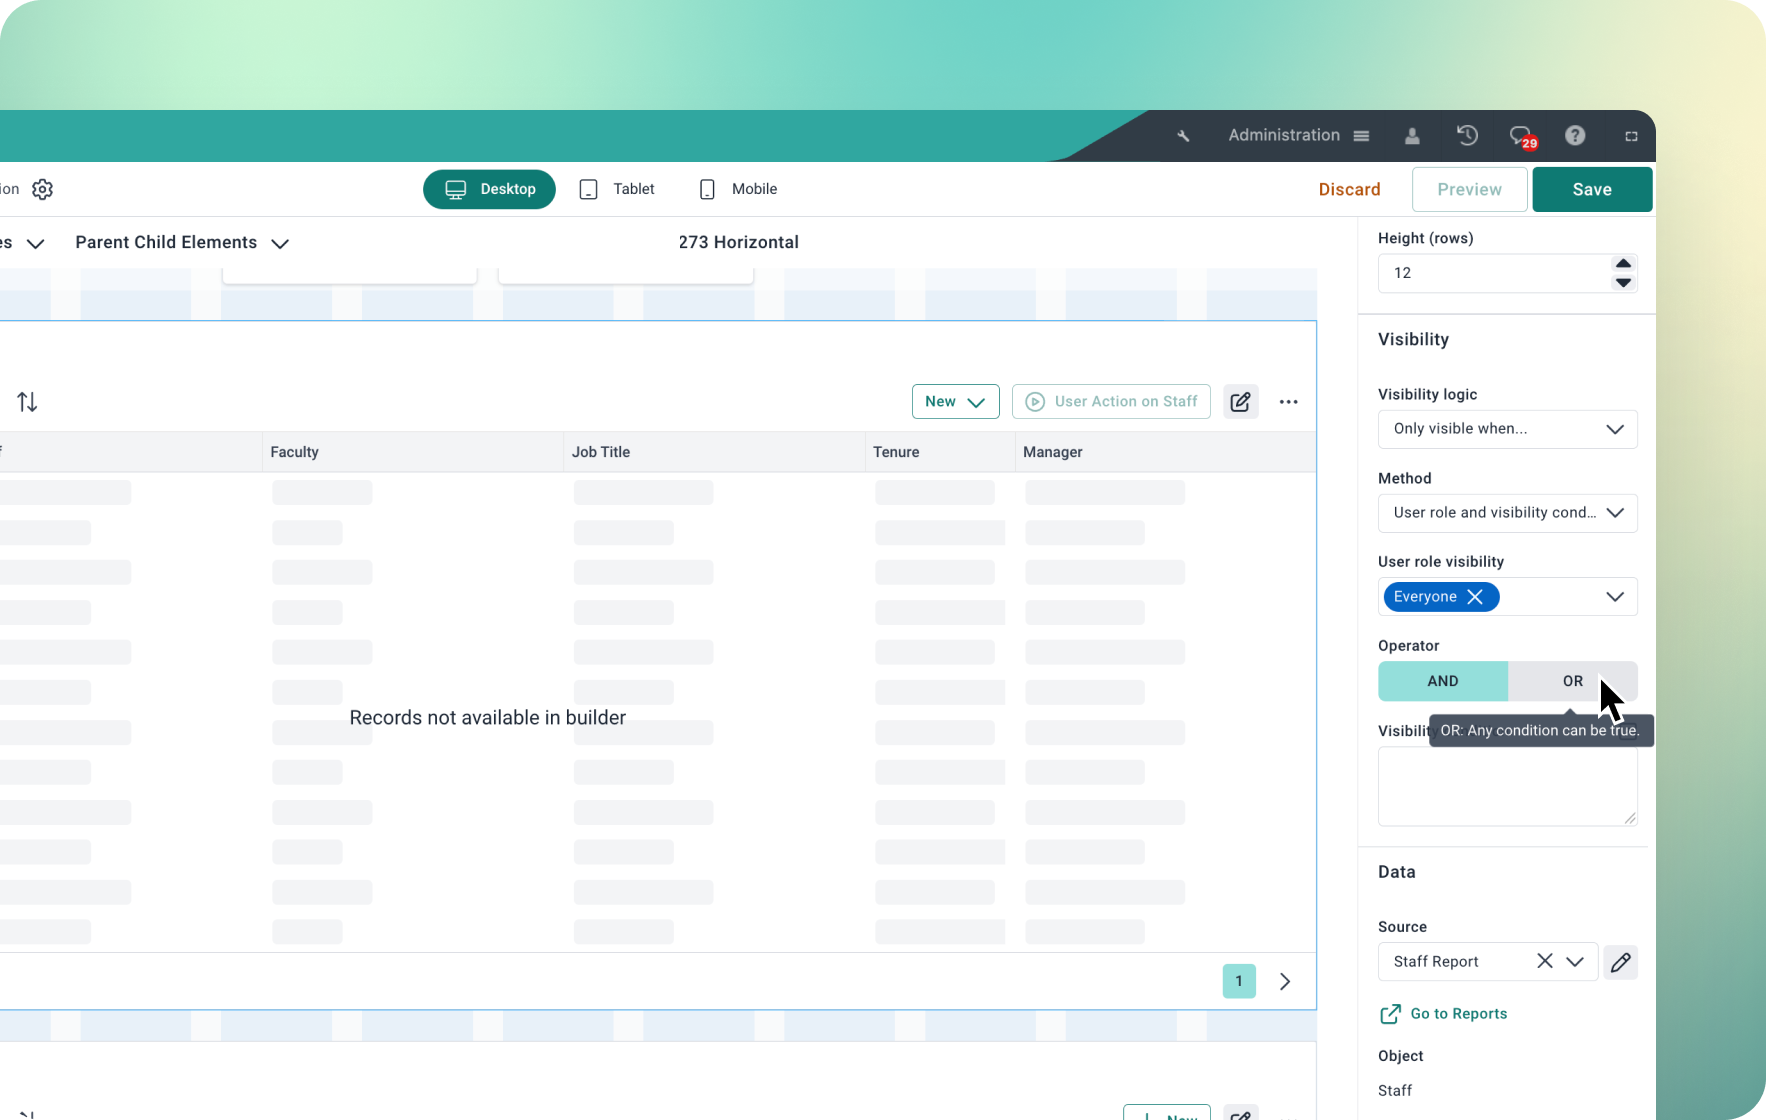The height and width of the screenshot is (1120, 1766).
Task: Switch to Tablet view
Action: click(x=617, y=189)
